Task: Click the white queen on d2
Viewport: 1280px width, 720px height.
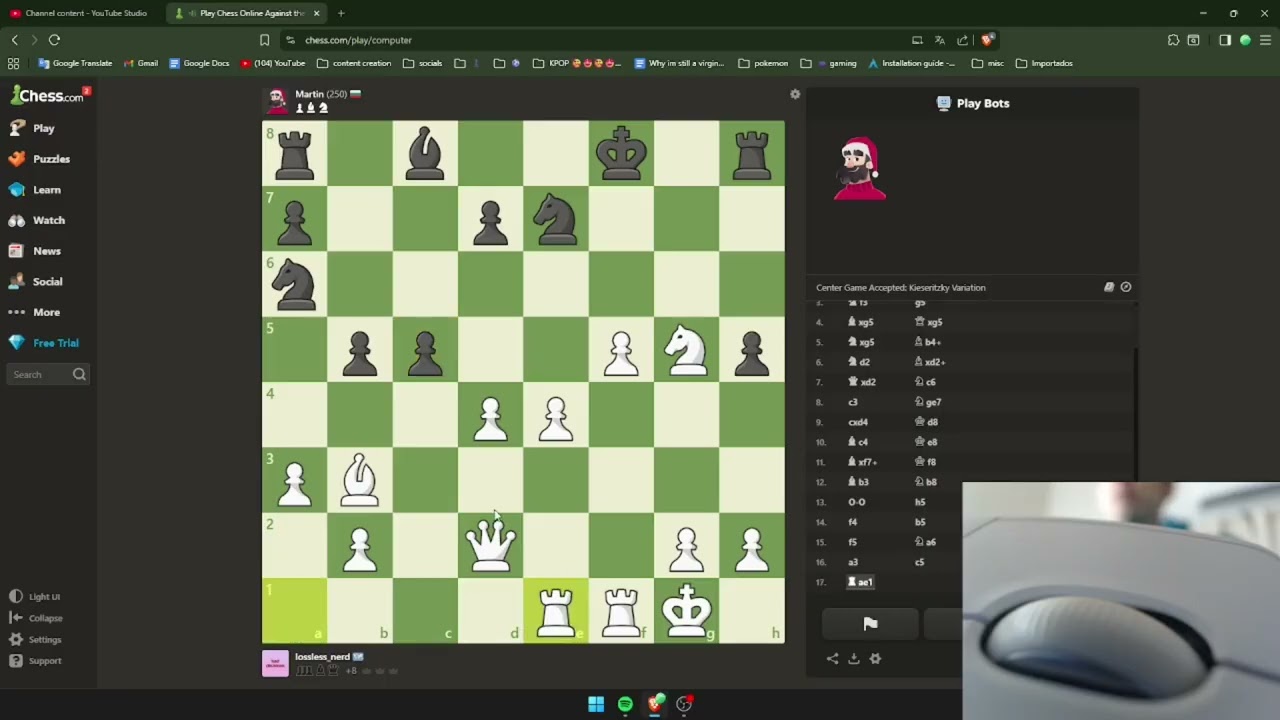Action: pos(490,546)
